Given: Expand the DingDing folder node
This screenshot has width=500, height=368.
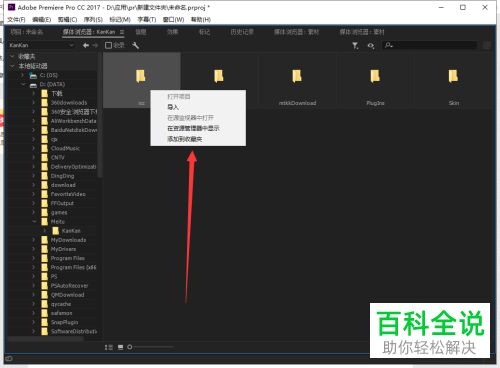Looking at the screenshot, I should (x=34, y=176).
